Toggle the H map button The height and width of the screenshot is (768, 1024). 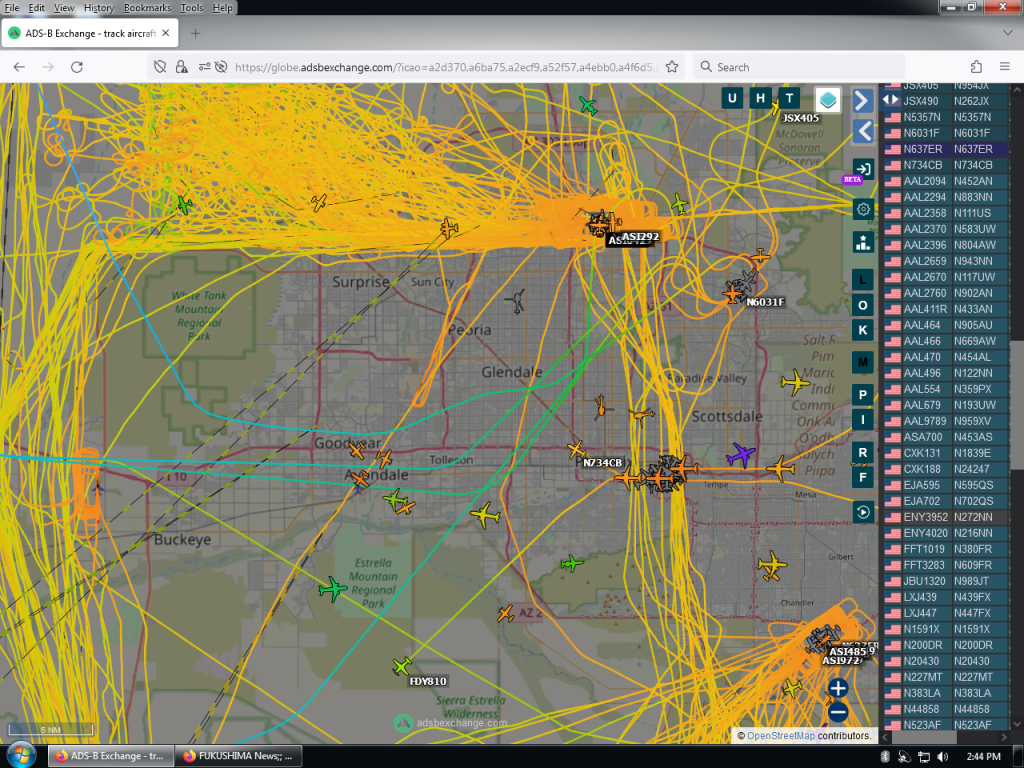click(x=760, y=98)
